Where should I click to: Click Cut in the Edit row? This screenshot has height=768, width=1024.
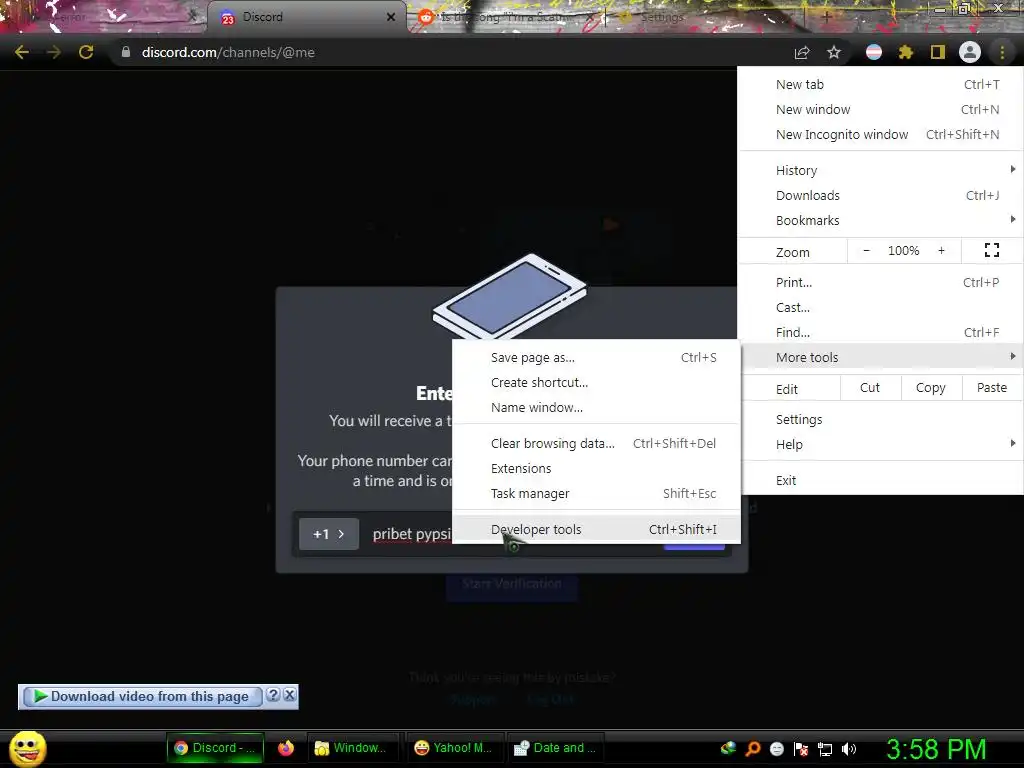(870, 388)
